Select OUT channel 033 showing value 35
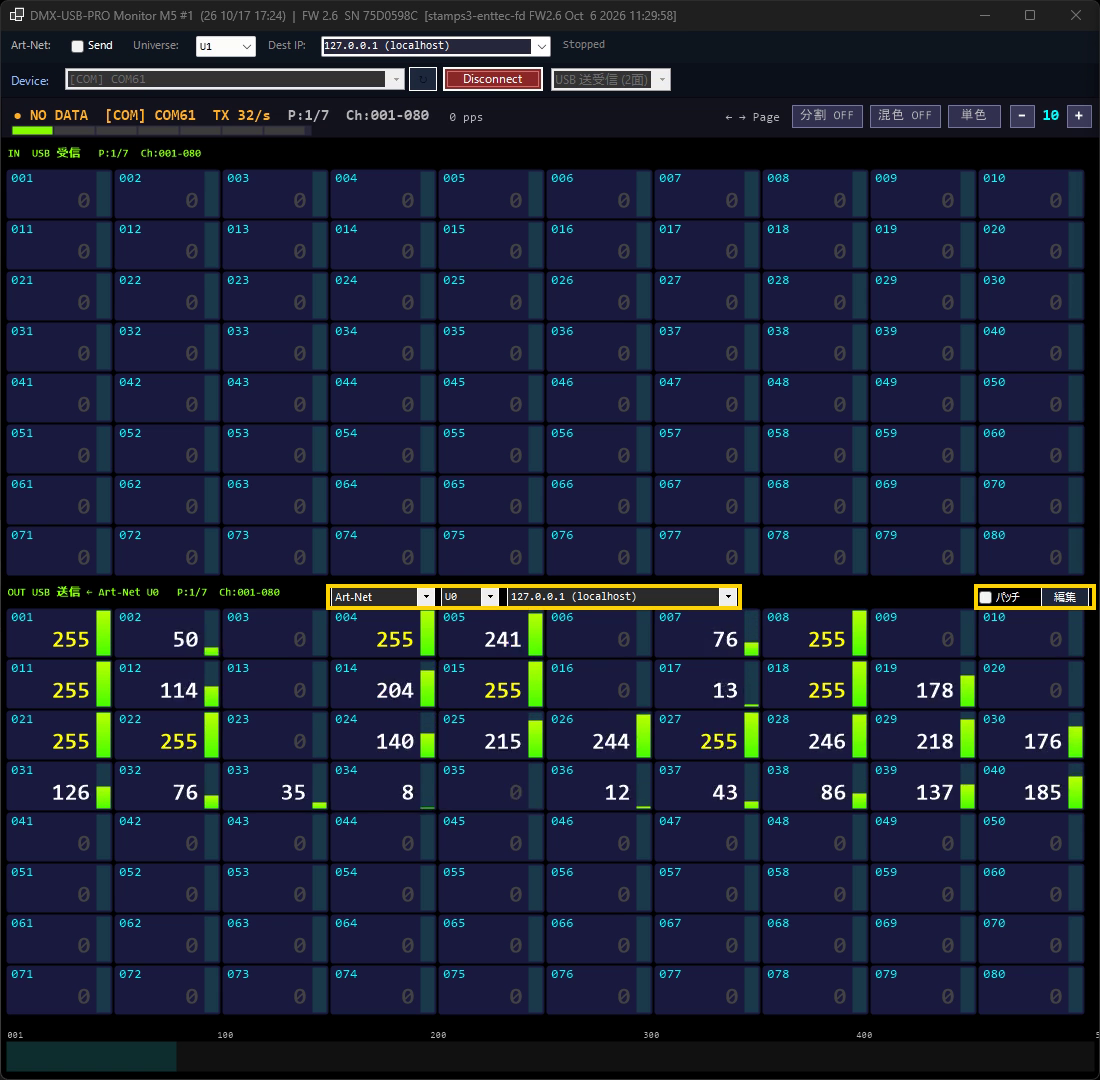This screenshot has height=1080, width=1100. [x=275, y=786]
